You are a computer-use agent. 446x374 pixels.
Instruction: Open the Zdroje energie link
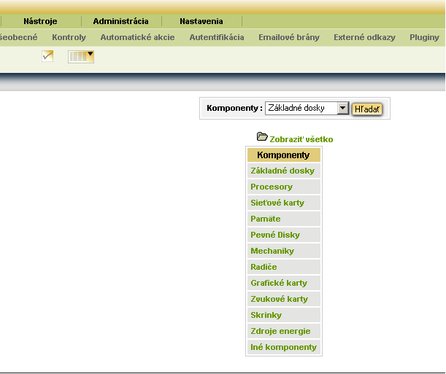coord(280,331)
